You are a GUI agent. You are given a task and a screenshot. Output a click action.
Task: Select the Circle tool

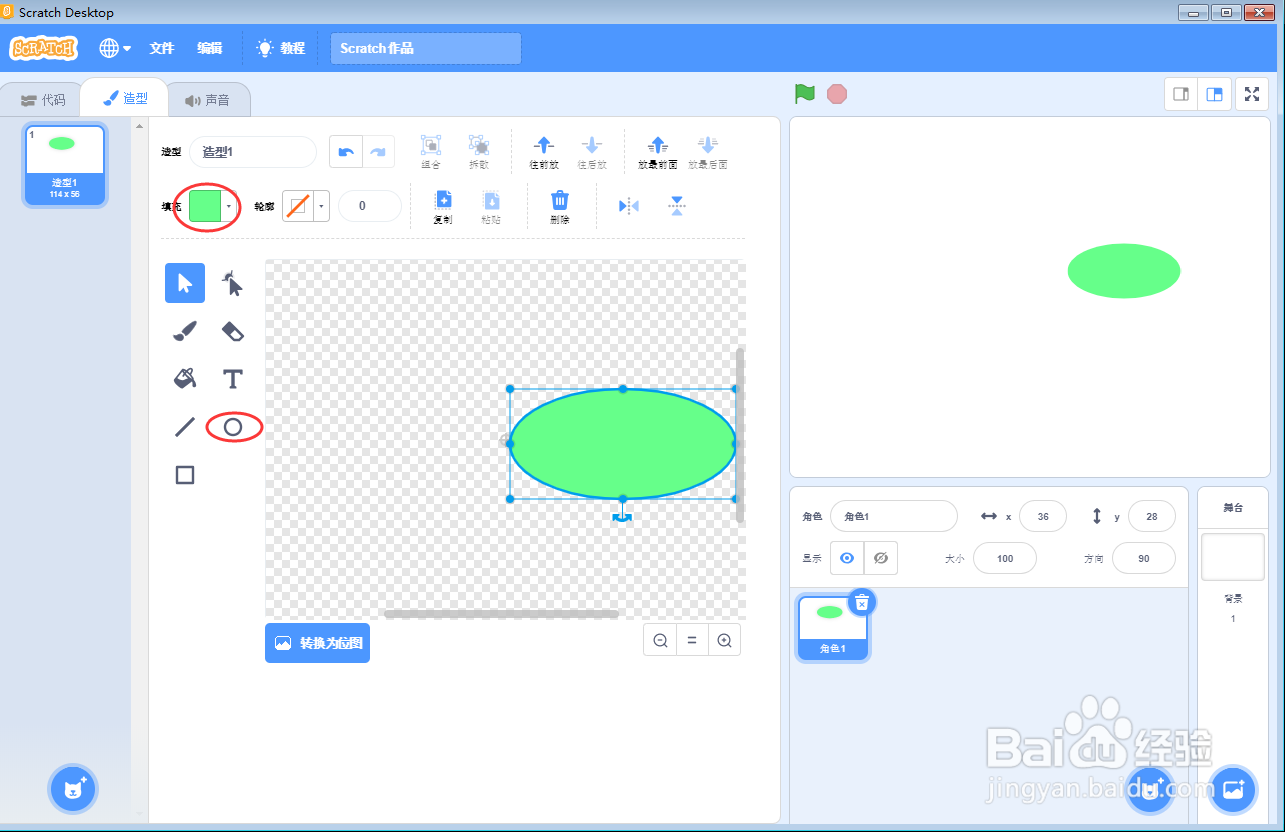pos(233,427)
